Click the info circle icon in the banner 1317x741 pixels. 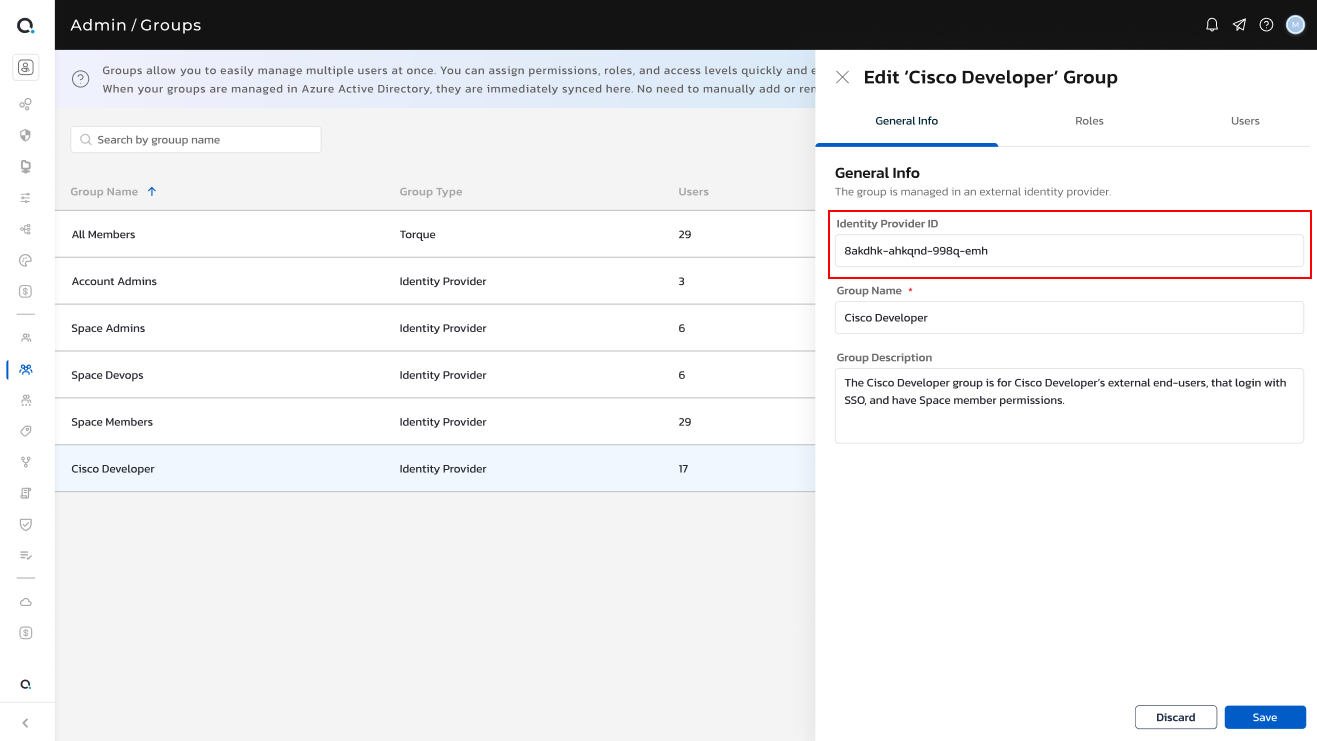tap(80, 79)
